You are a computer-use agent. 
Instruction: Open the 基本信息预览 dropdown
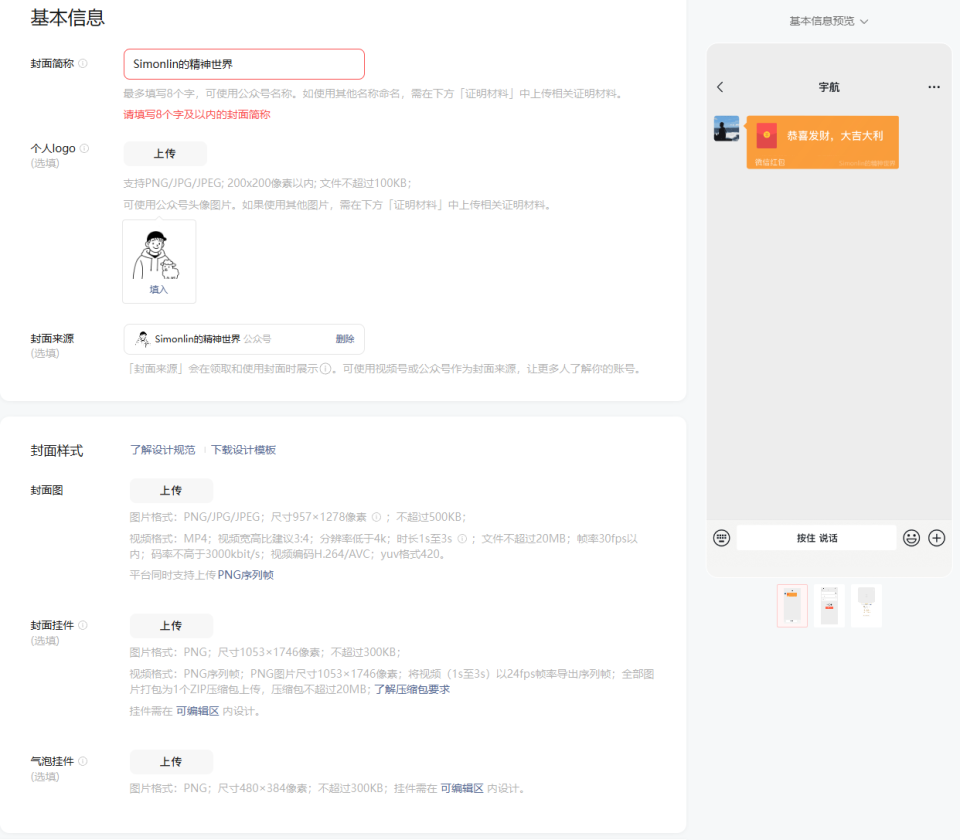828,21
